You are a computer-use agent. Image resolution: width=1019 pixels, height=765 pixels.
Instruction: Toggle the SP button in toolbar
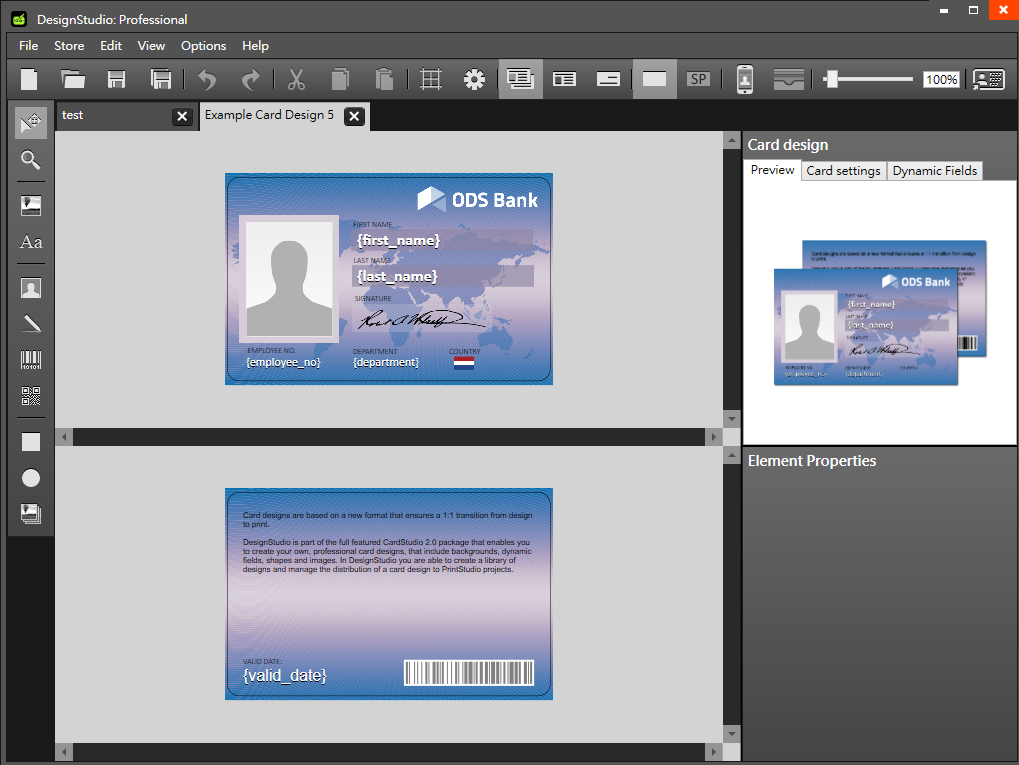click(699, 79)
